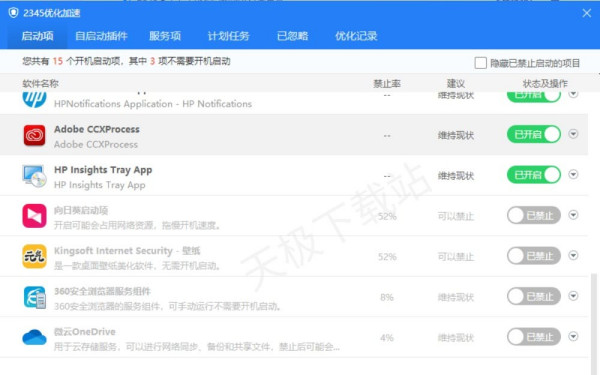Click 可以禁止 suggestion for 向日葵启动项
The height and width of the screenshot is (375, 600).
[456, 217]
